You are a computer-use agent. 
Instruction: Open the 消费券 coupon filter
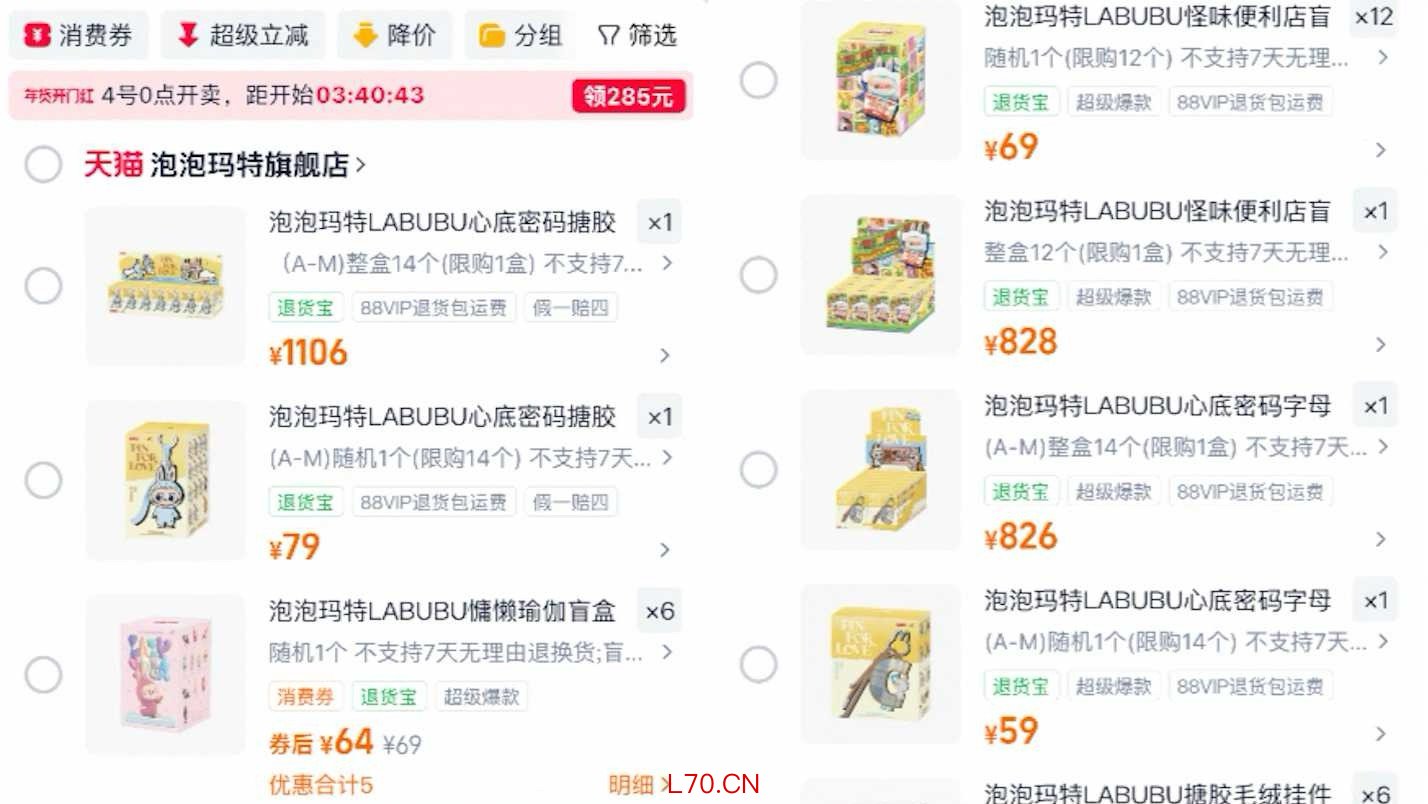[x=79, y=36]
